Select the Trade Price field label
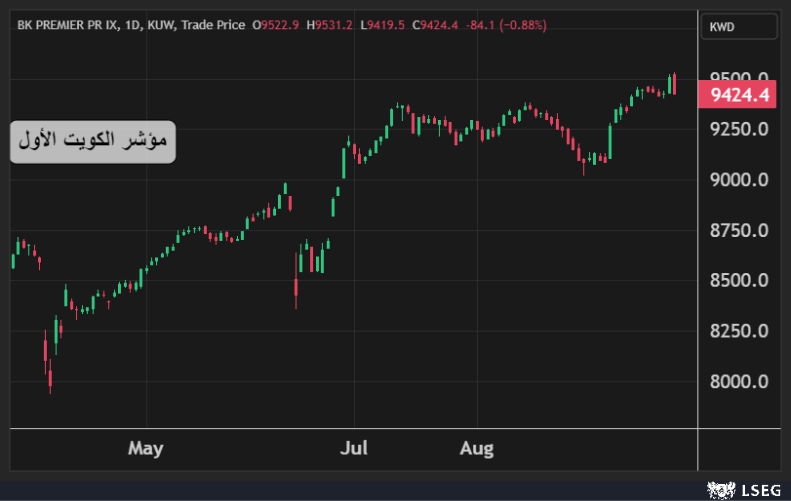Screen dimensions: 791x501 [x=211, y=25]
